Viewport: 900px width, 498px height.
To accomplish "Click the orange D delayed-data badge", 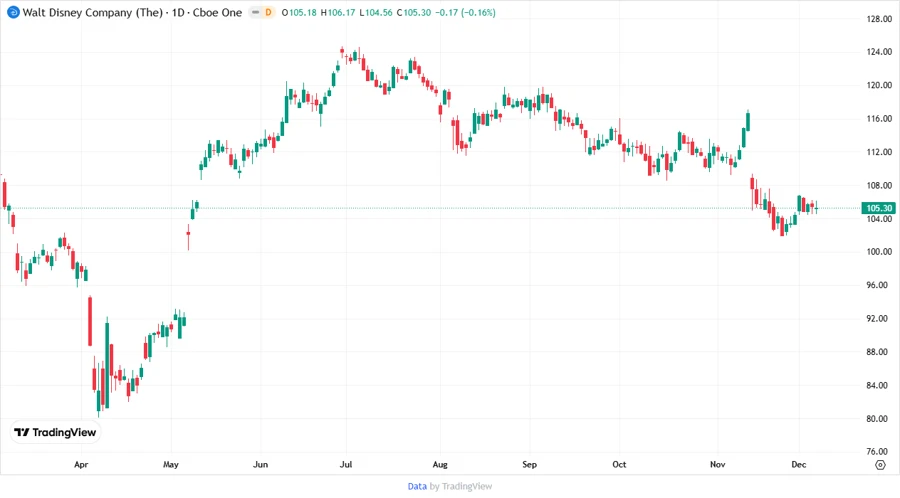I will [268, 12].
